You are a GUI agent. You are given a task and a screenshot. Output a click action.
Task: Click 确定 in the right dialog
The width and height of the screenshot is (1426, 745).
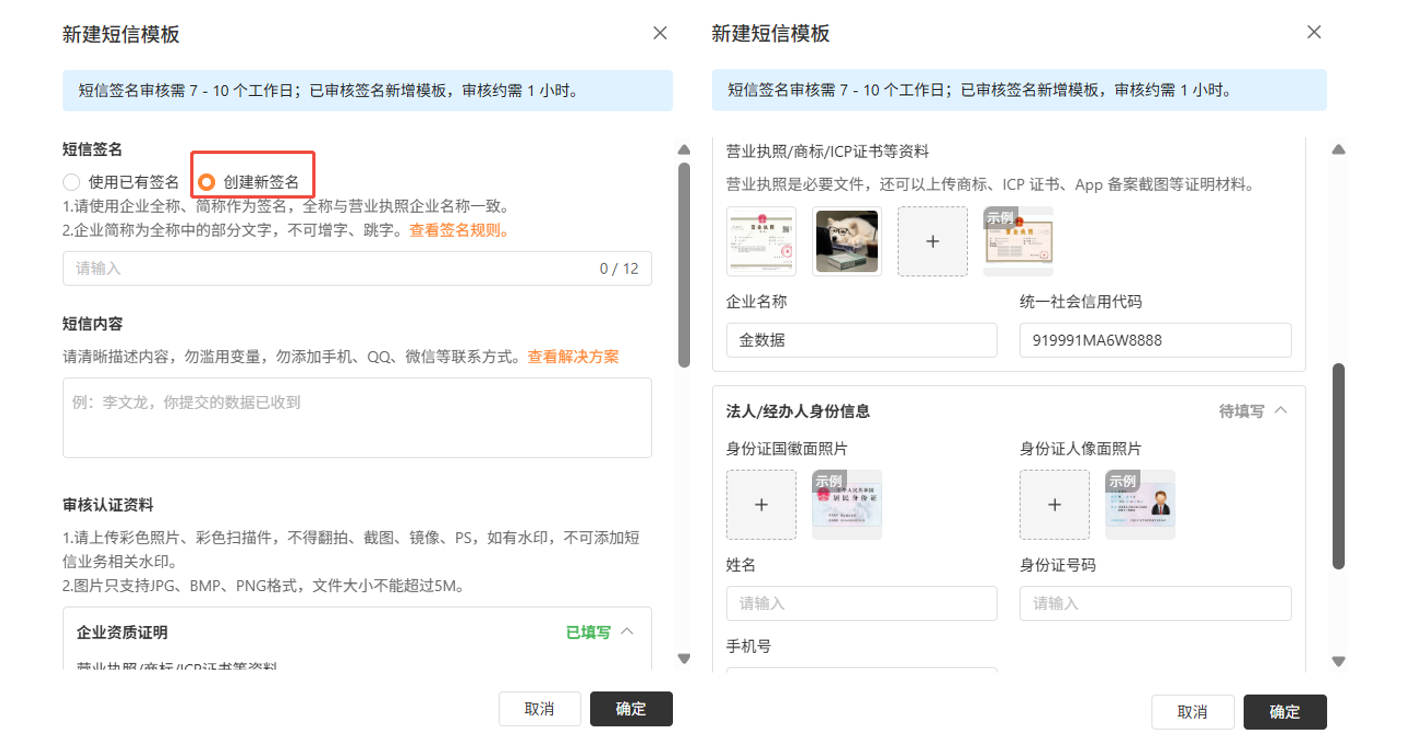pos(1285,712)
